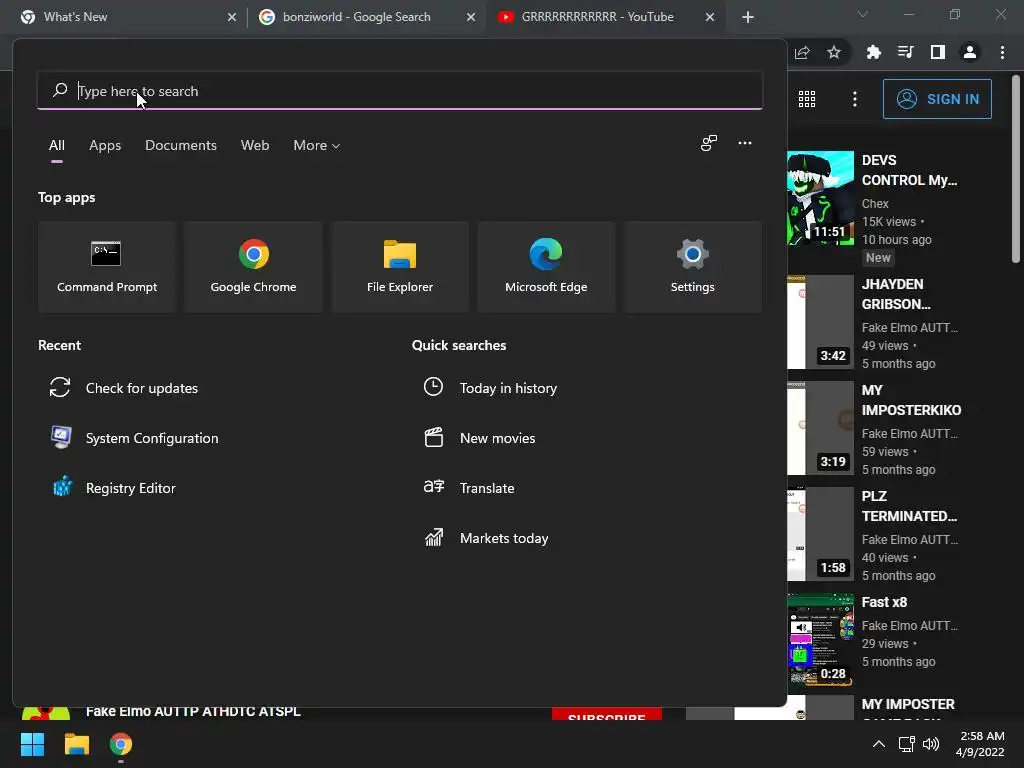This screenshot has width=1024, height=768.
Task: Select the Web search filter tab
Action: pyautogui.click(x=255, y=146)
